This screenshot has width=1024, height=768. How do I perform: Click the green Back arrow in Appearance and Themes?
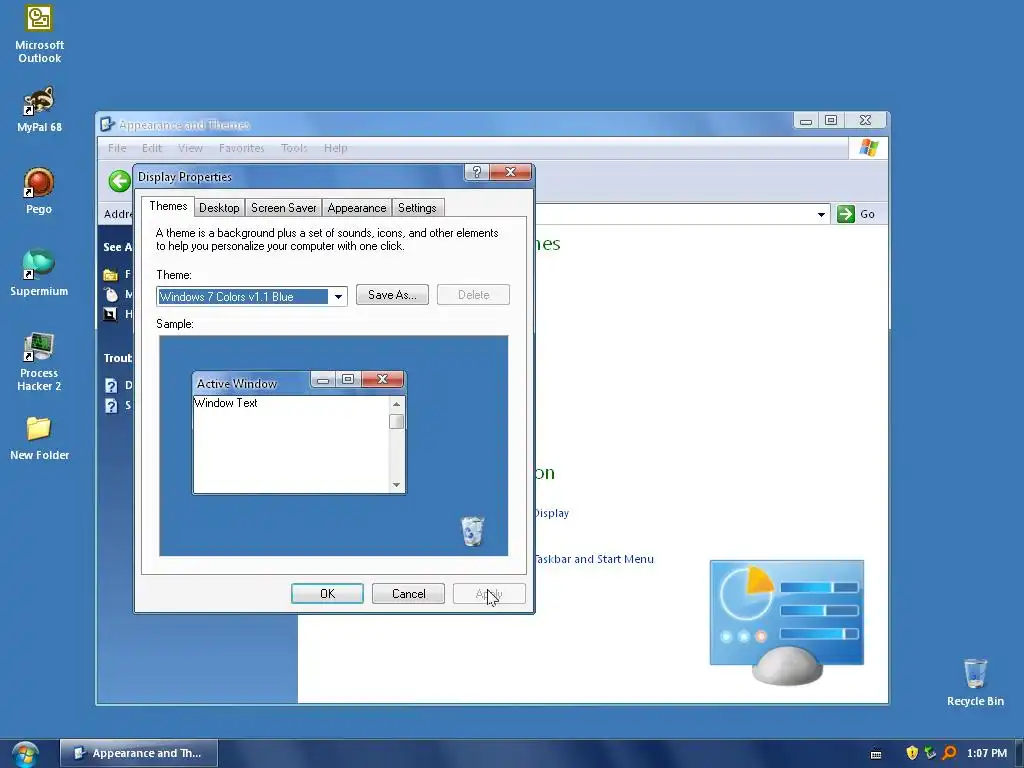pyautogui.click(x=120, y=181)
